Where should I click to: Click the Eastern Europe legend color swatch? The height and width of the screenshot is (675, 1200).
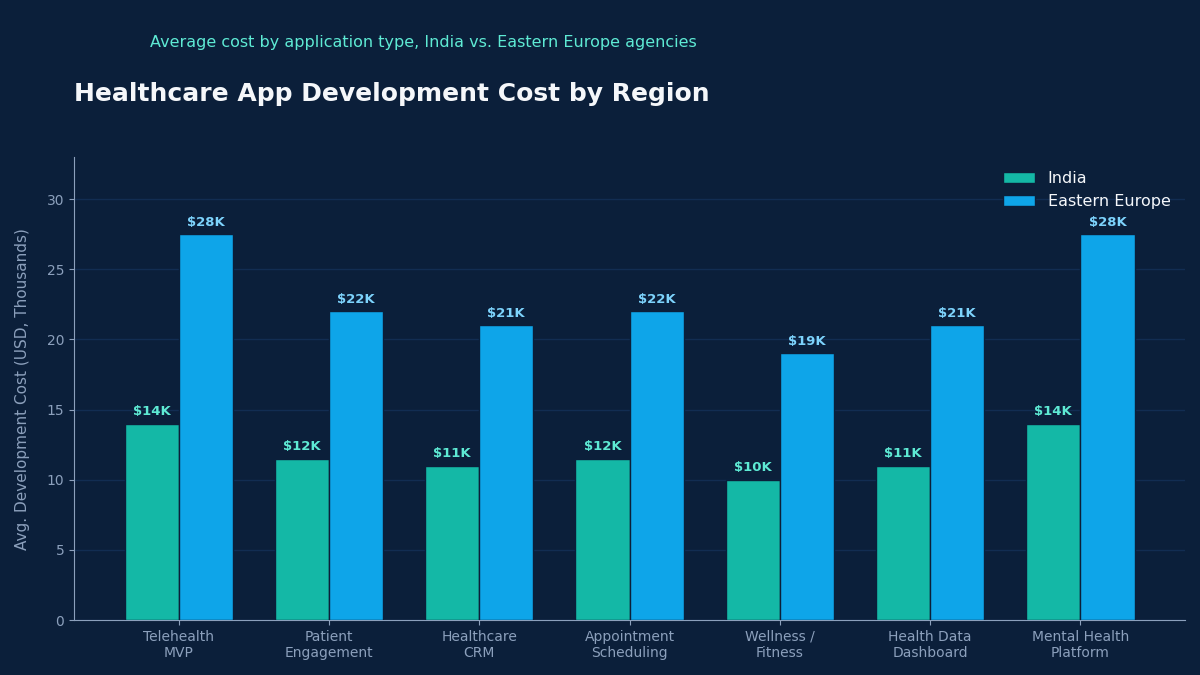(1019, 201)
